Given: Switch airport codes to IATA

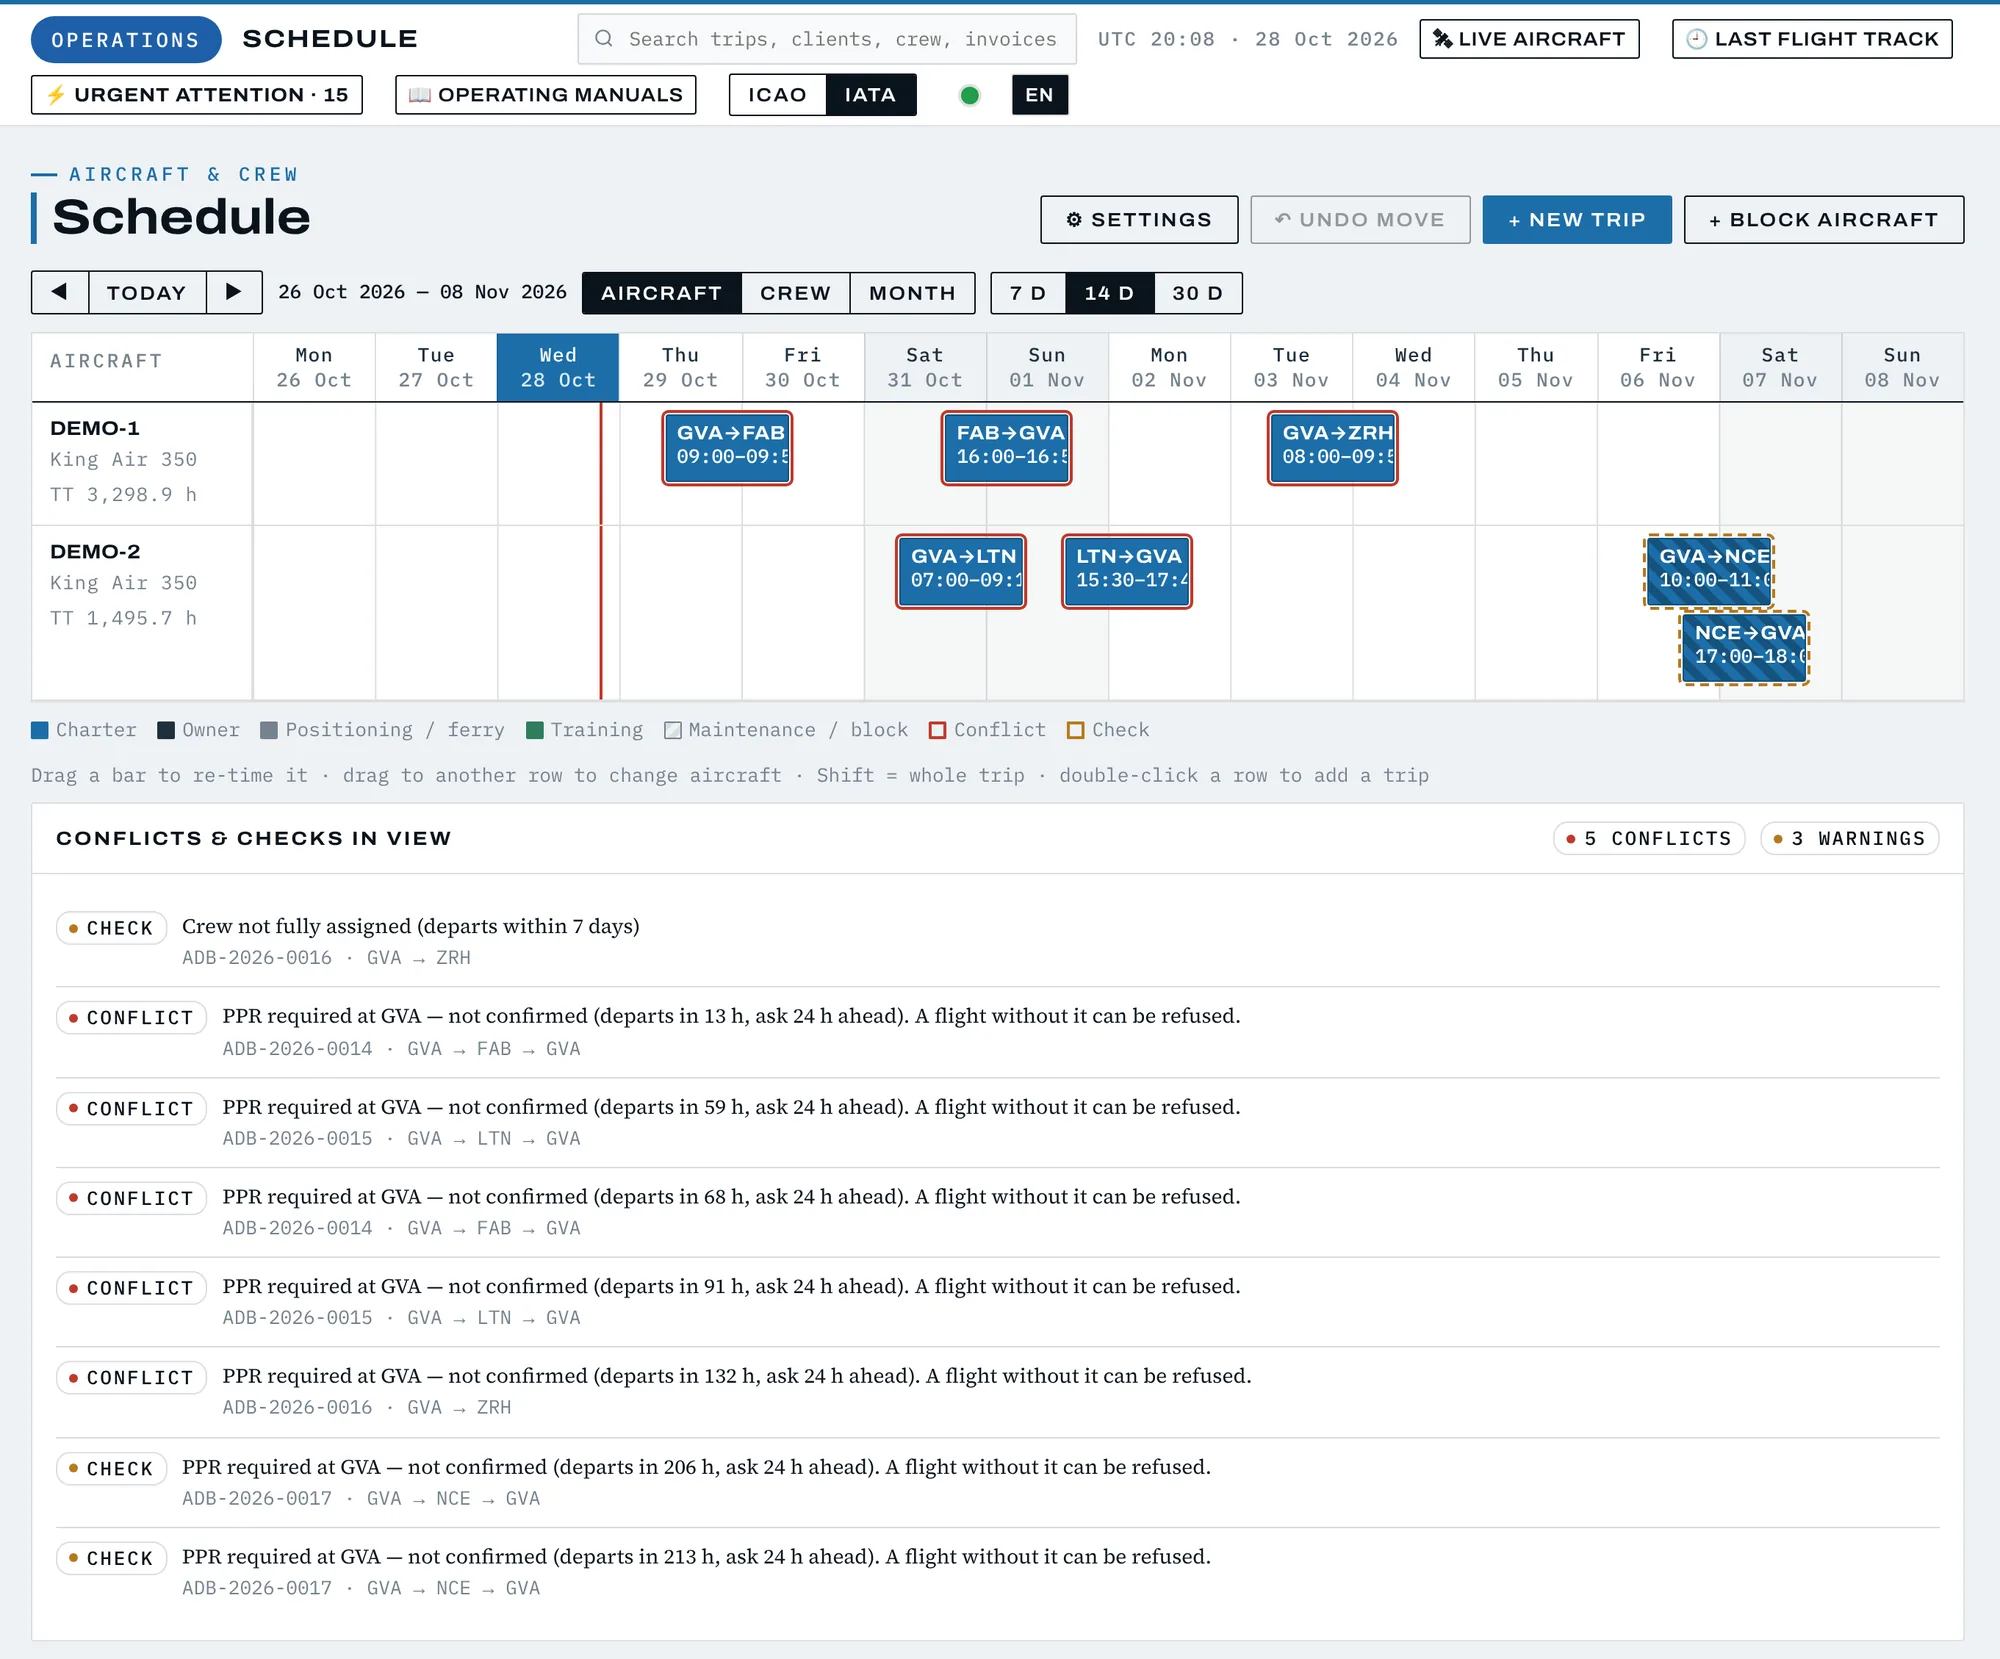Looking at the screenshot, I should pos(870,95).
